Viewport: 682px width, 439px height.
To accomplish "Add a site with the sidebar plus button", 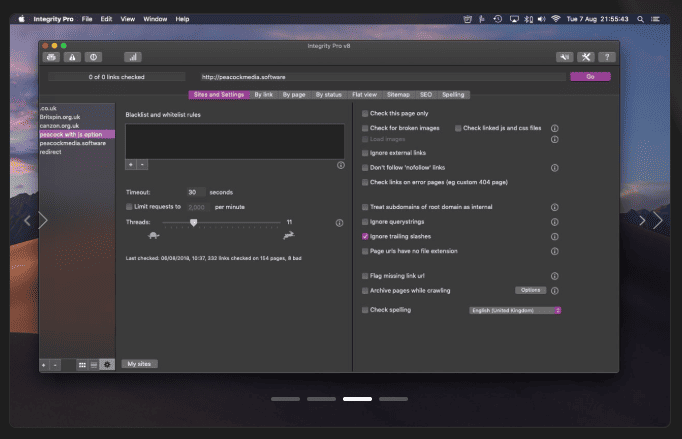I will point(44,365).
